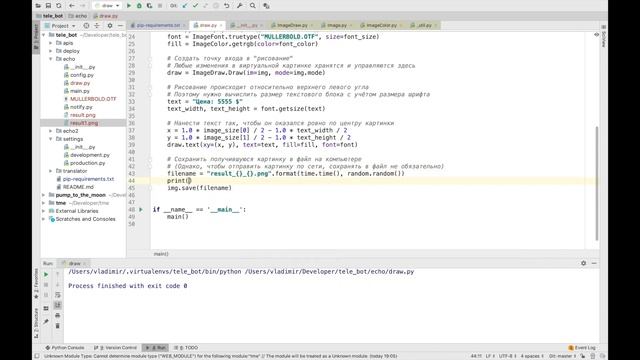The height and width of the screenshot is (360, 640).
Task: Switch to the _util.py editor tab
Action: click(x=424, y=25)
